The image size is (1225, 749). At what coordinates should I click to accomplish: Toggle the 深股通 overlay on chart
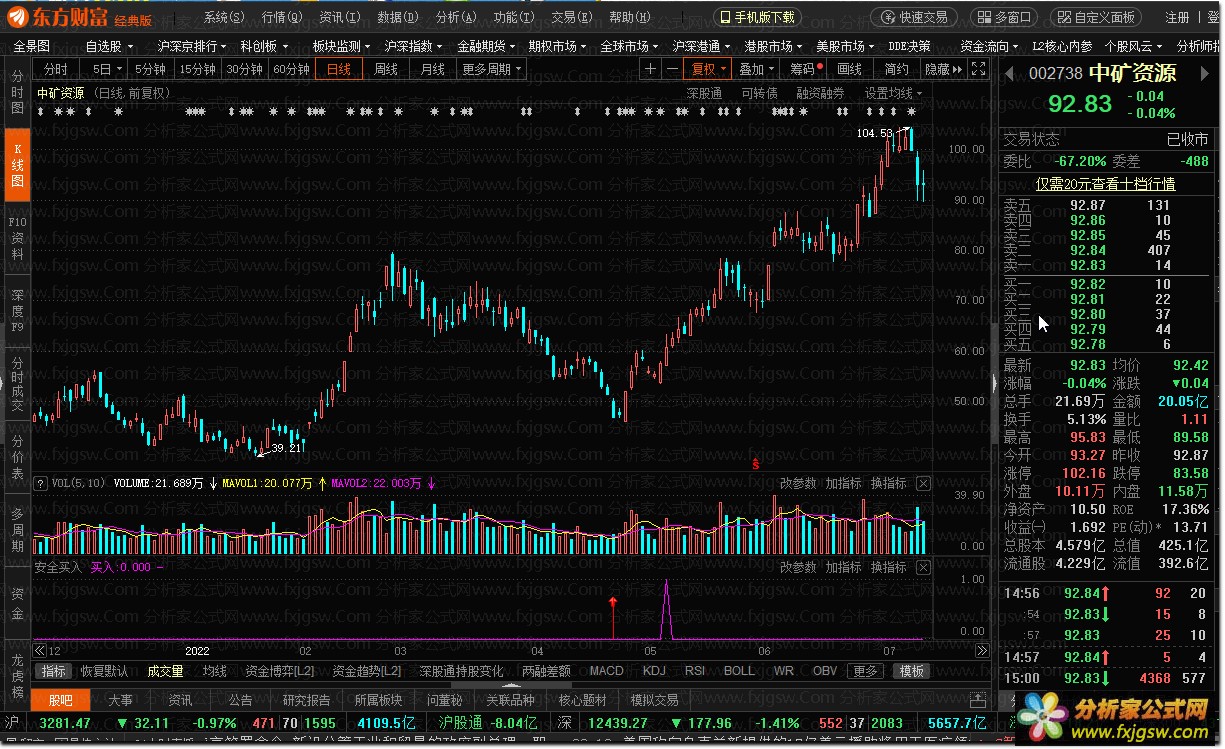point(704,93)
